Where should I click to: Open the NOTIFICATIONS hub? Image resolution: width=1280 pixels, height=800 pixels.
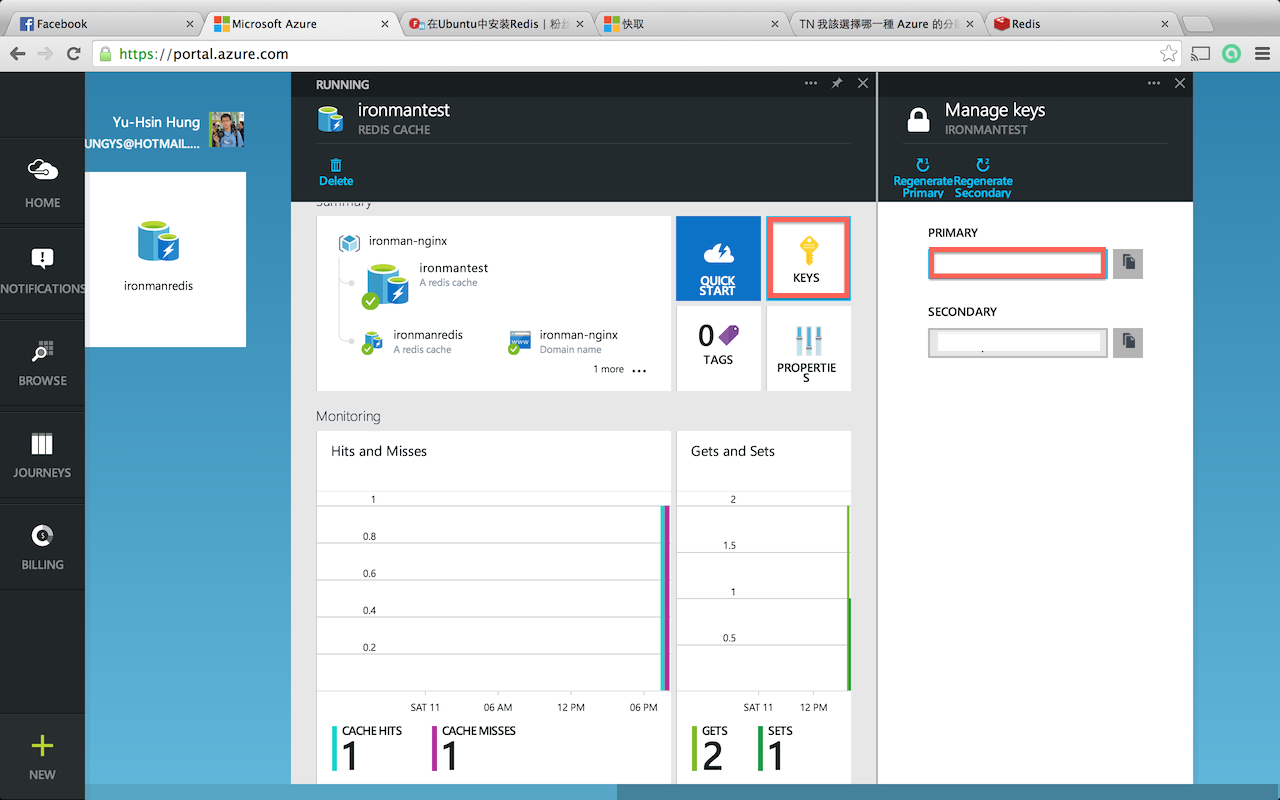coord(42,272)
